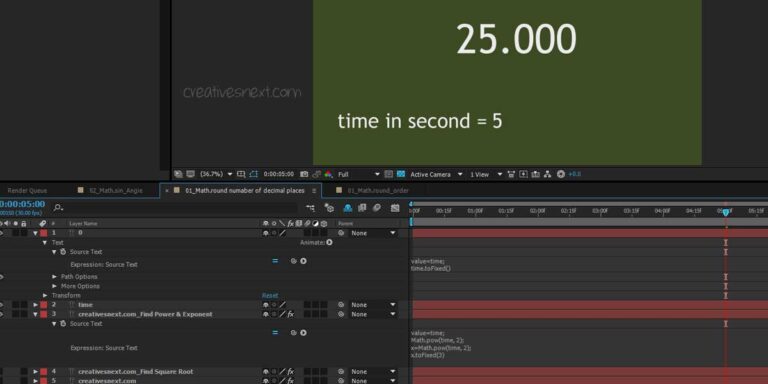Collapse the Find Power & Exponent layer
The width and height of the screenshot is (768, 384).
point(35,314)
